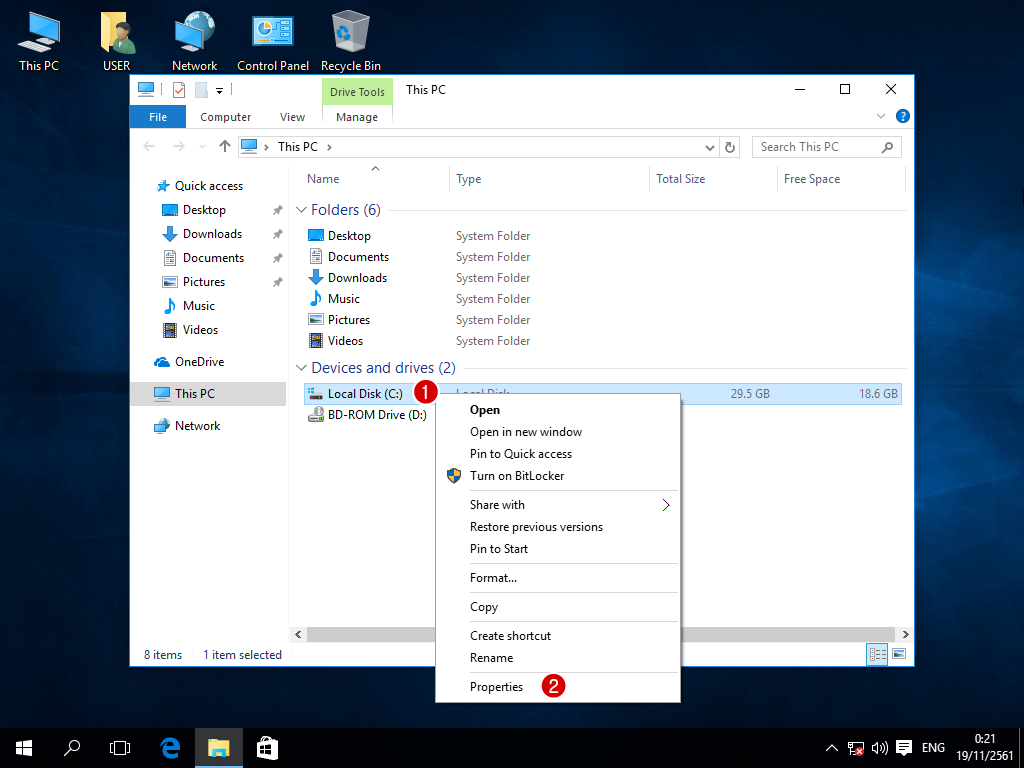Click the Search This PC field
This screenshot has height=768, width=1024.
tap(815, 147)
